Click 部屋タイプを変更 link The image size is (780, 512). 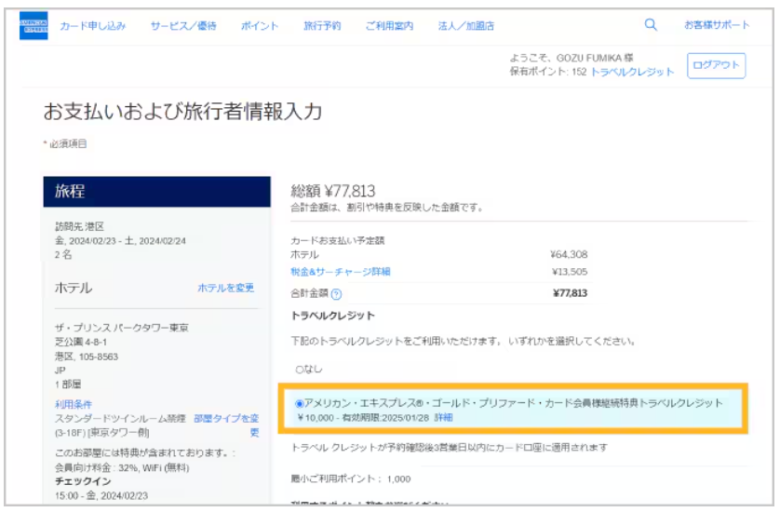(227, 425)
